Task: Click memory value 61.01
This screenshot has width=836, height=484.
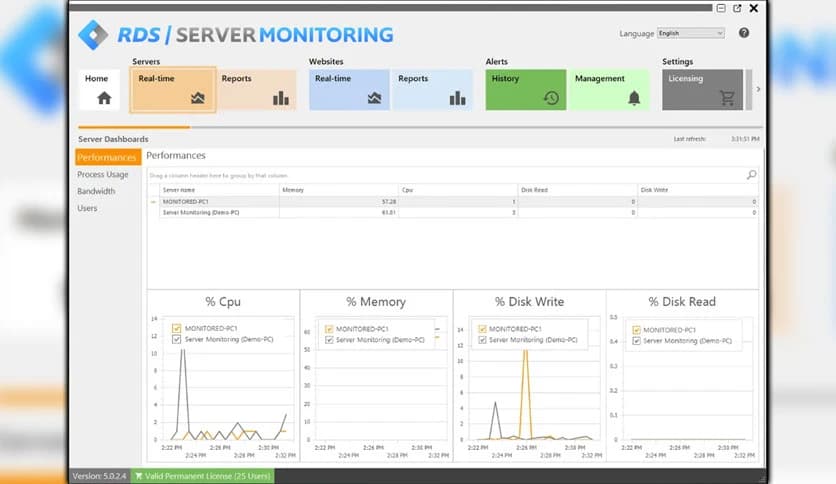Action: tap(389, 212)
